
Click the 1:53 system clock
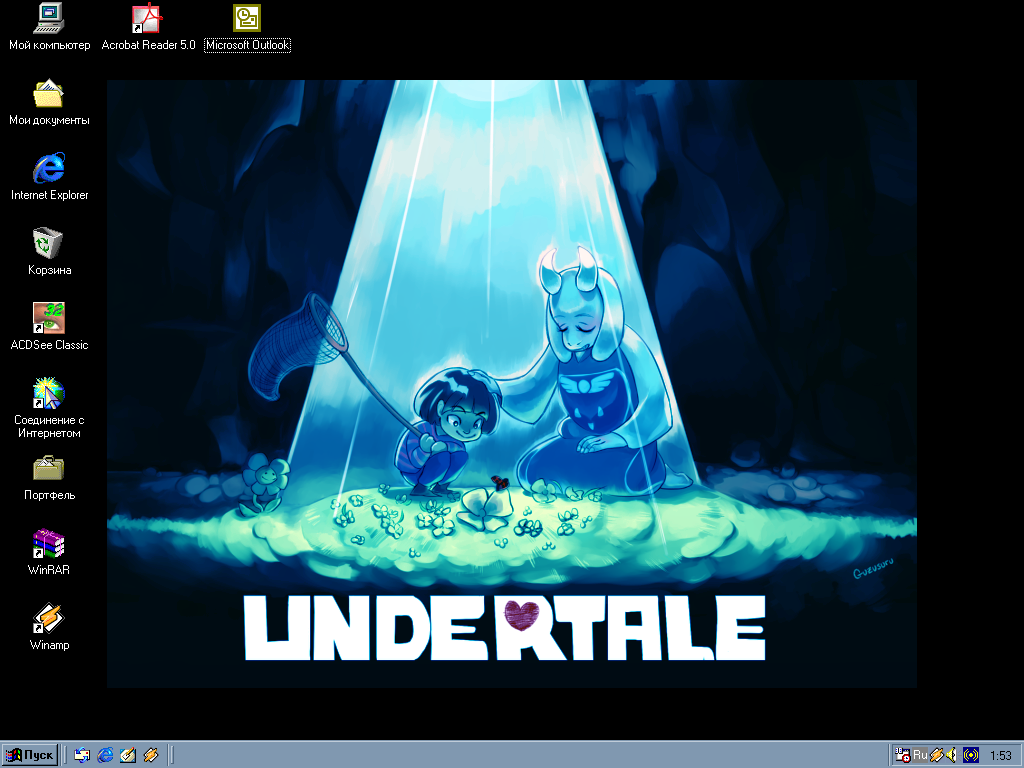[1000, 756]
